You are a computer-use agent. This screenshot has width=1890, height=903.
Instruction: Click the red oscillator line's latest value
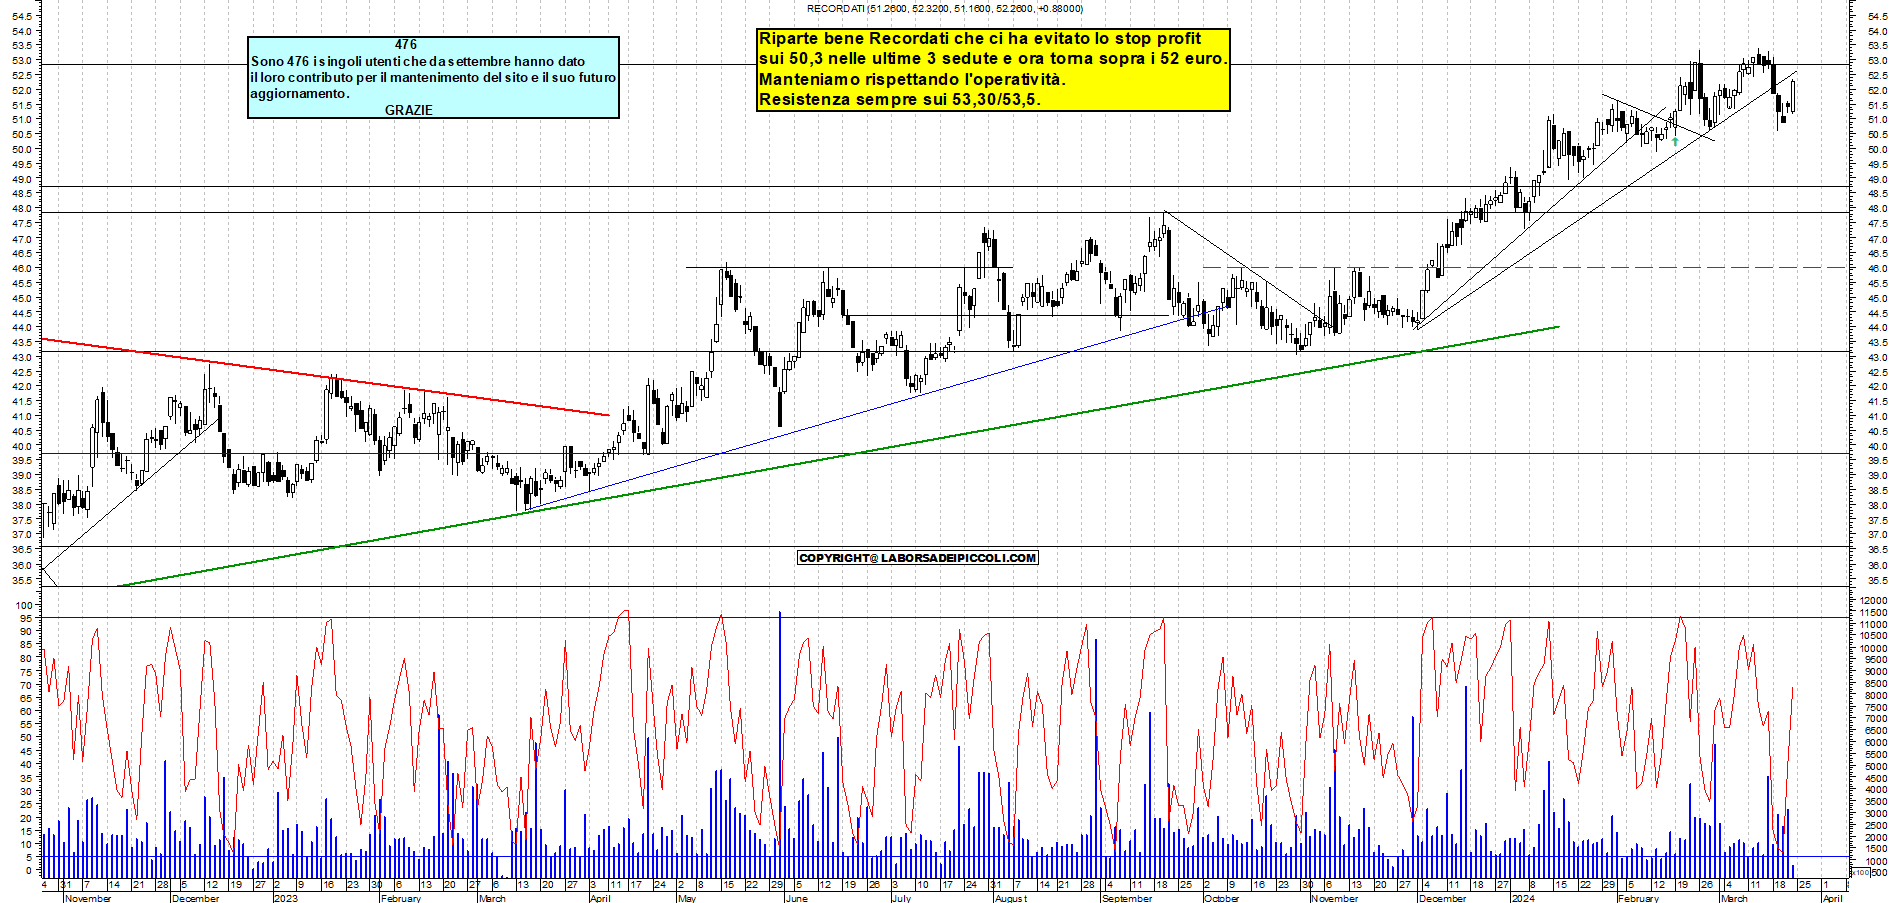tap(1792, 687)
